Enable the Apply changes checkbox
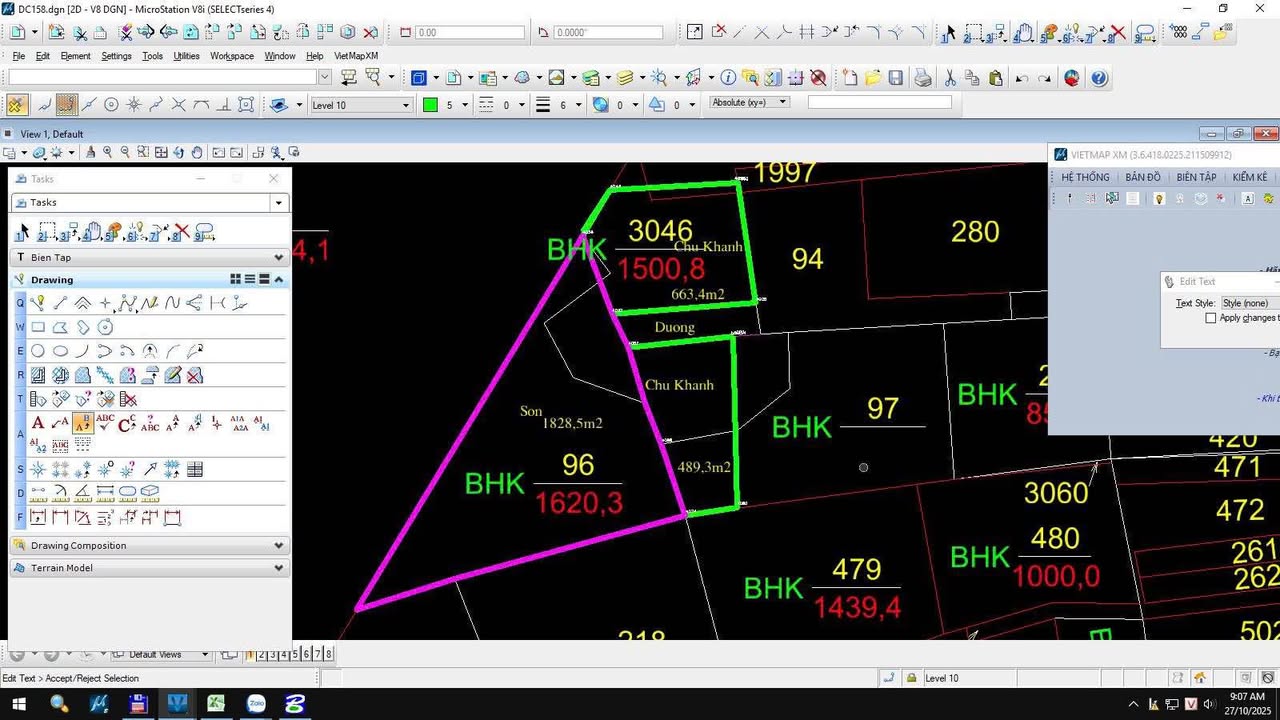Image resolution: width=1280 pixels, height=720 pixels. pos(1211,318)
